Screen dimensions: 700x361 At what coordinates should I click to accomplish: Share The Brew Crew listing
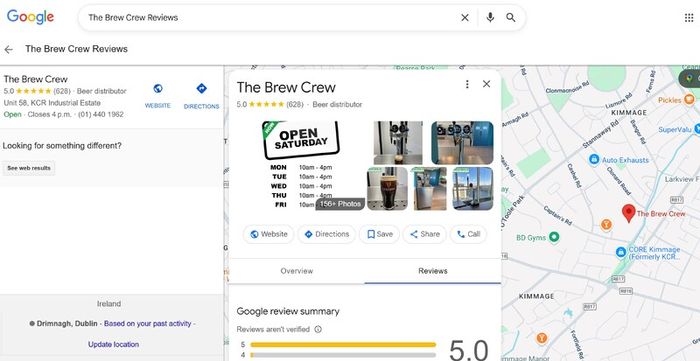point(425,234)
